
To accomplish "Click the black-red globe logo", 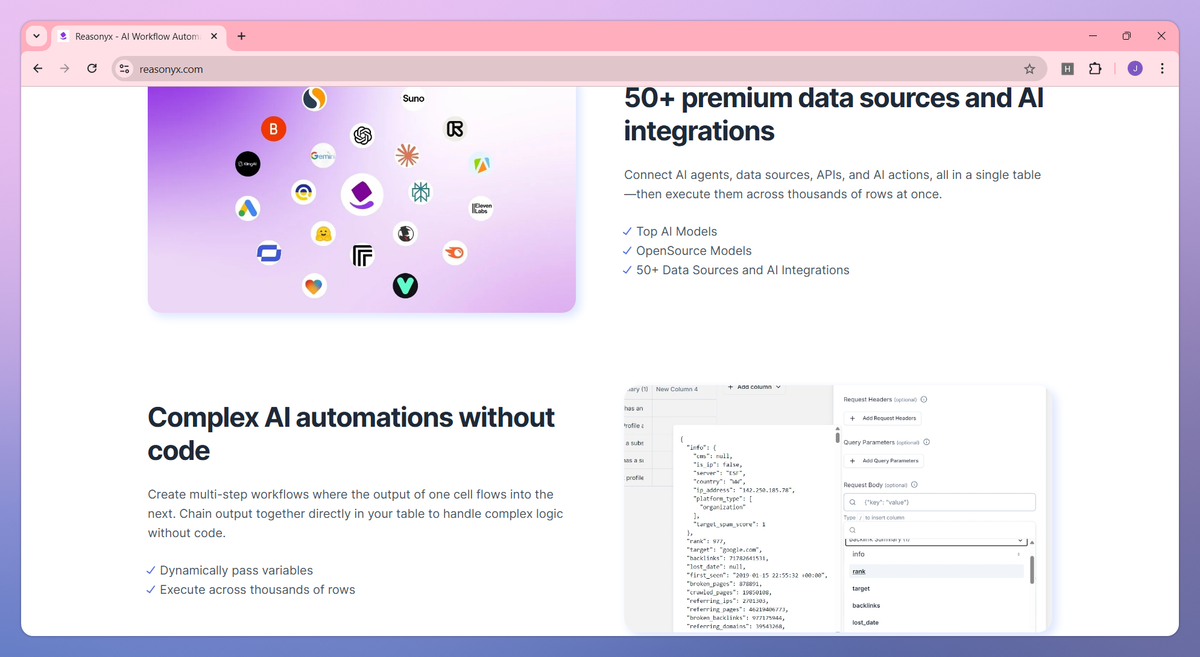I will click(x=405, y=234).
